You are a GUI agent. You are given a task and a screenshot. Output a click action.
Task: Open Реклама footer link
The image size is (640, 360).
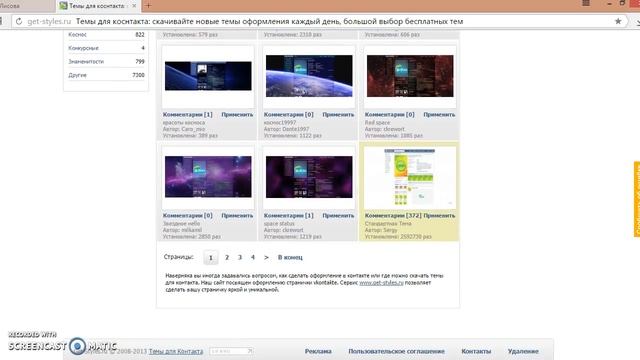click(x=318, y=351)
